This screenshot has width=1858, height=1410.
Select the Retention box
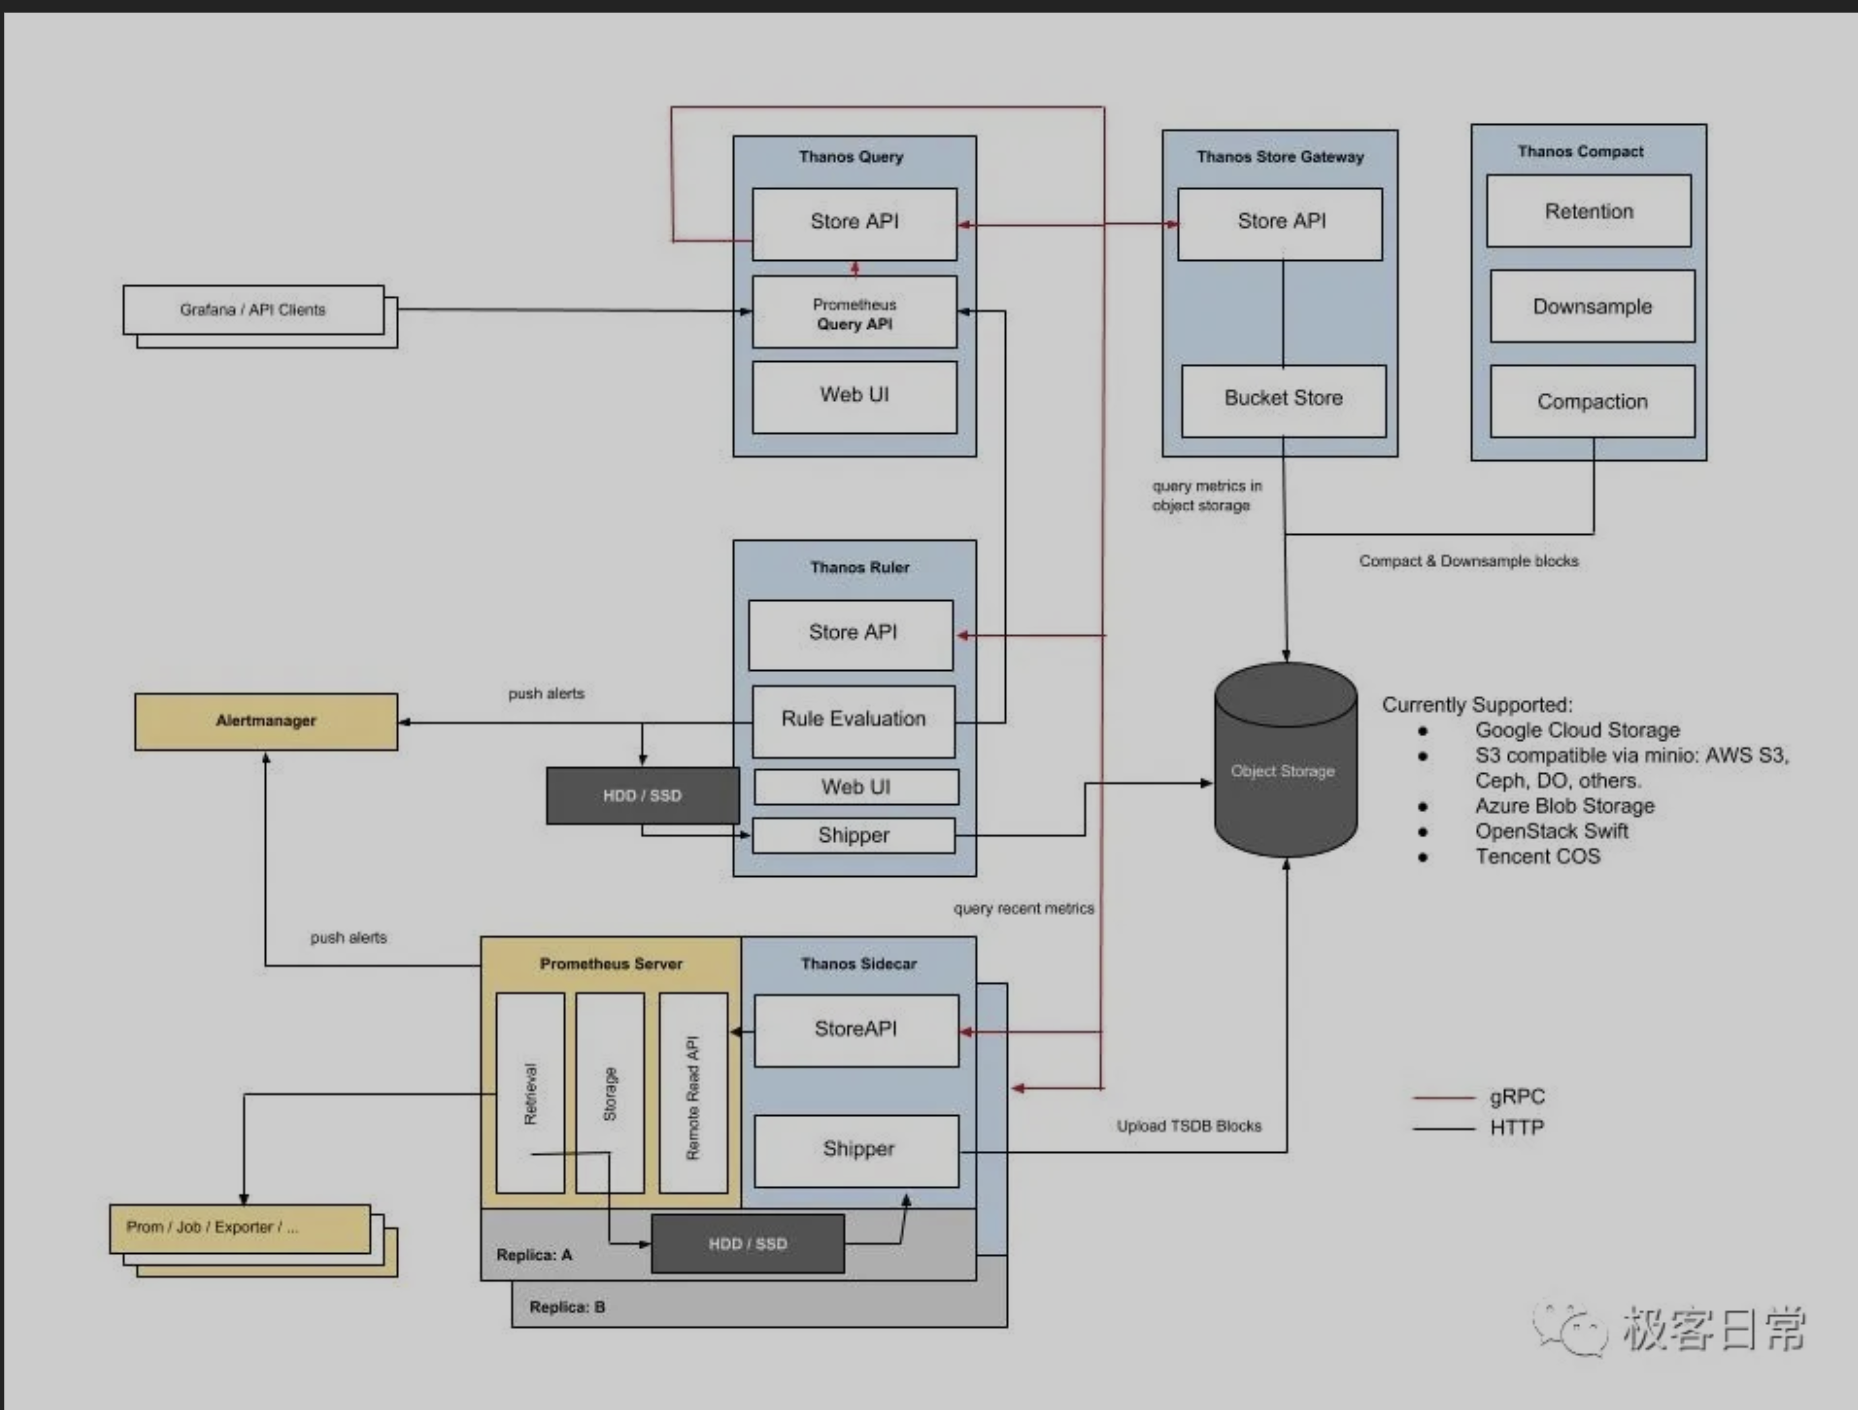pos(1589,211)
